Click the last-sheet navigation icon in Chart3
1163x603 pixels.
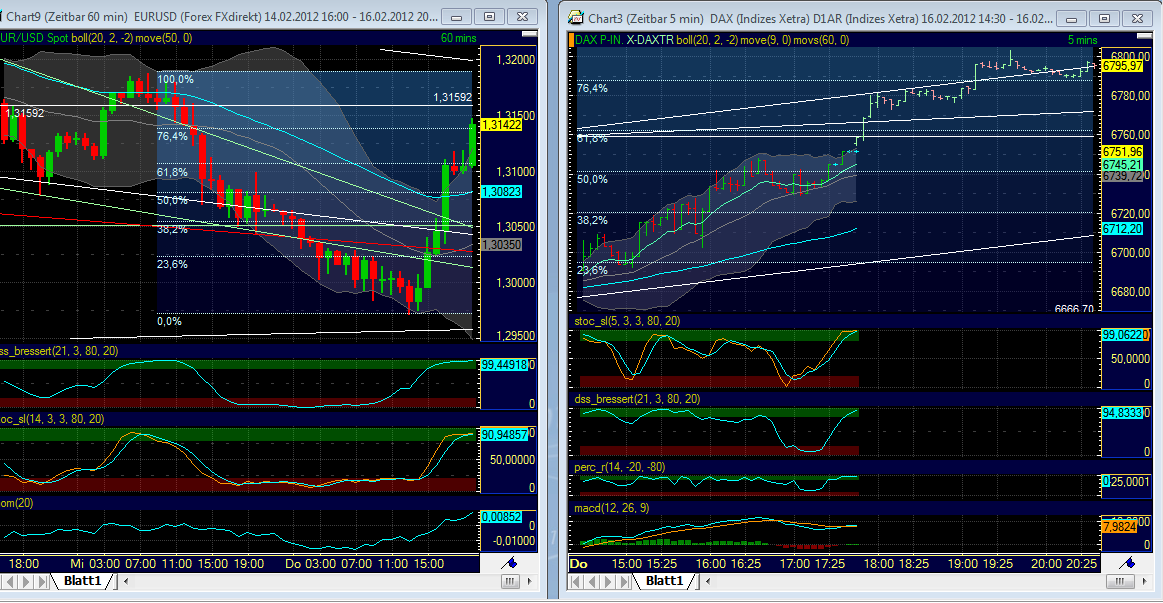pos(624,580)
